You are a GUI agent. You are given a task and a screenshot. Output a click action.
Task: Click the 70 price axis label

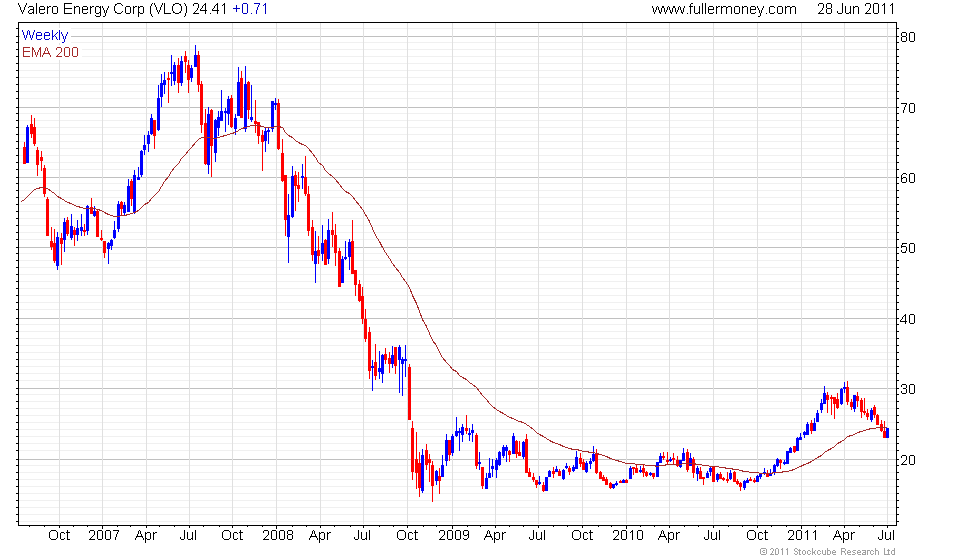[908, 108]
